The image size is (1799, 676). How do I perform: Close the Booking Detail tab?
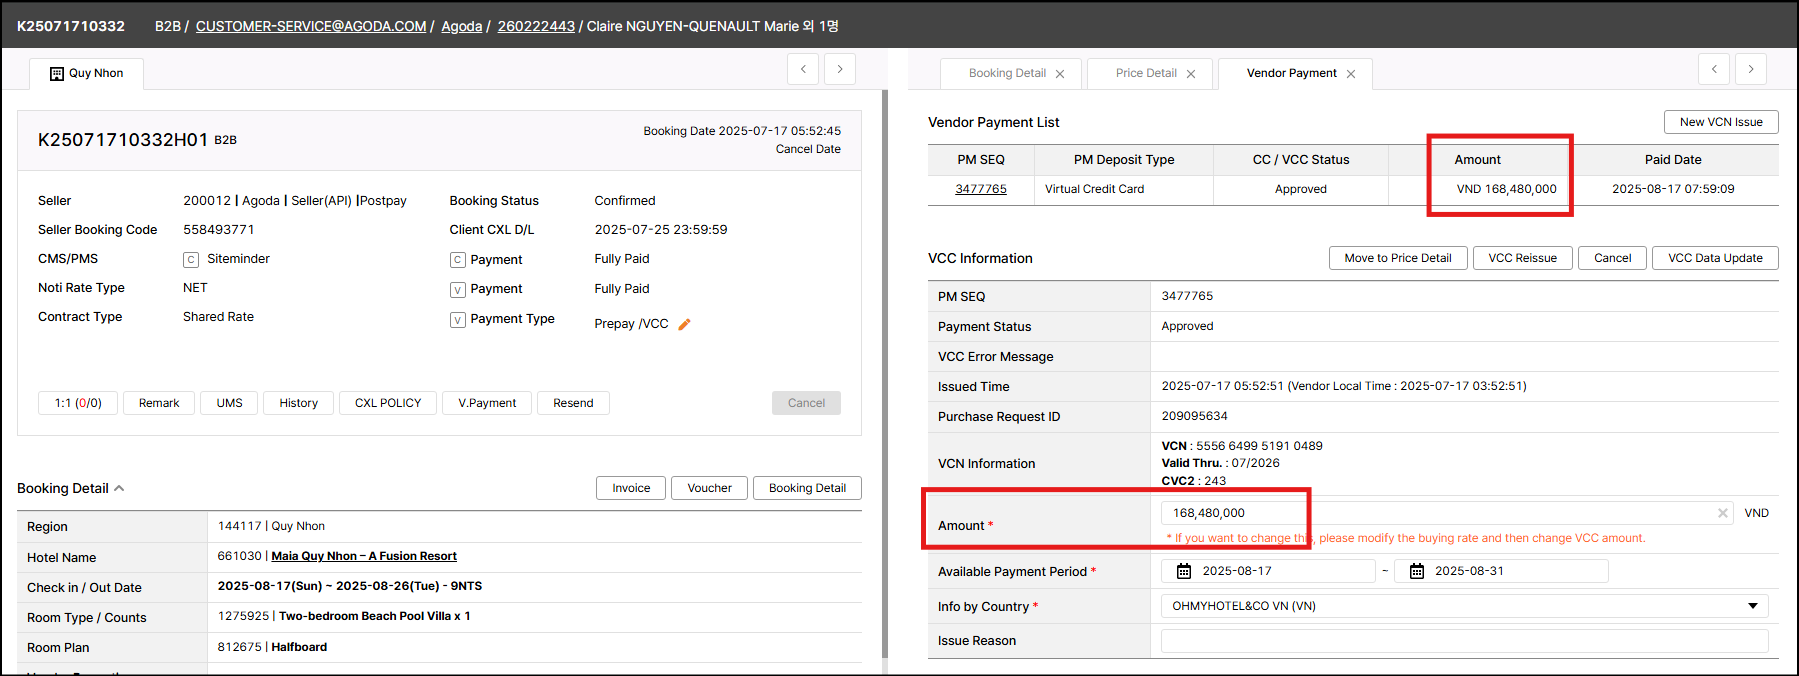click(x=1060, y=74)
